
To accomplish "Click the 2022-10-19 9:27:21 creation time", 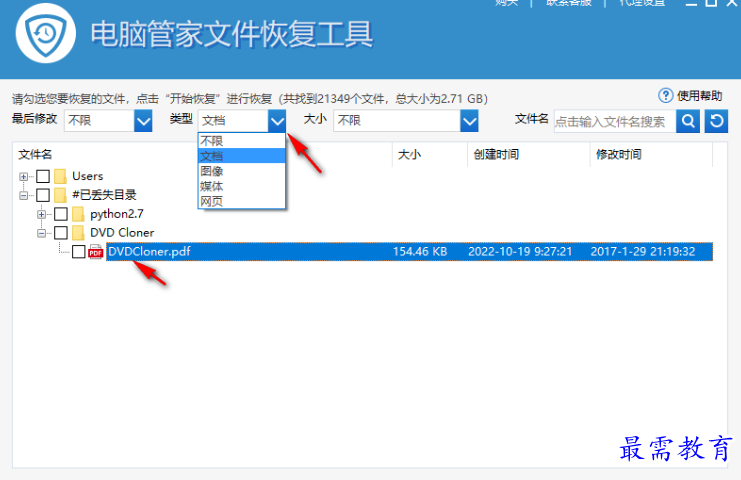I will tap(520, 251).
